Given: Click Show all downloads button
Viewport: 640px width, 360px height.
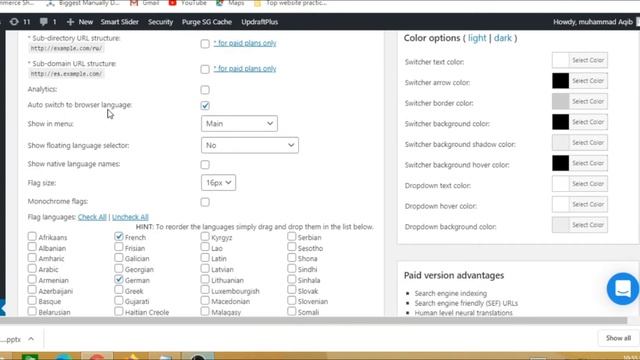Looking at the screenshot, I should (x=618, y=338).
